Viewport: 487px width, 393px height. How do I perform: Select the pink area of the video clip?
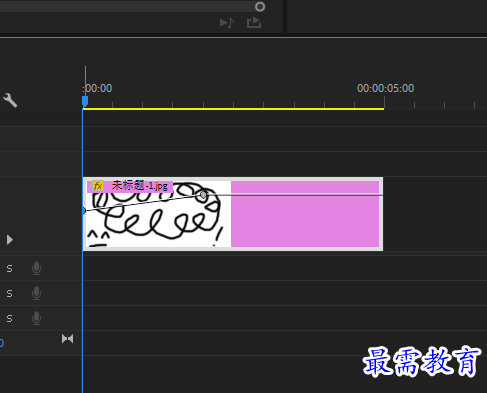[x=305, y=214]
